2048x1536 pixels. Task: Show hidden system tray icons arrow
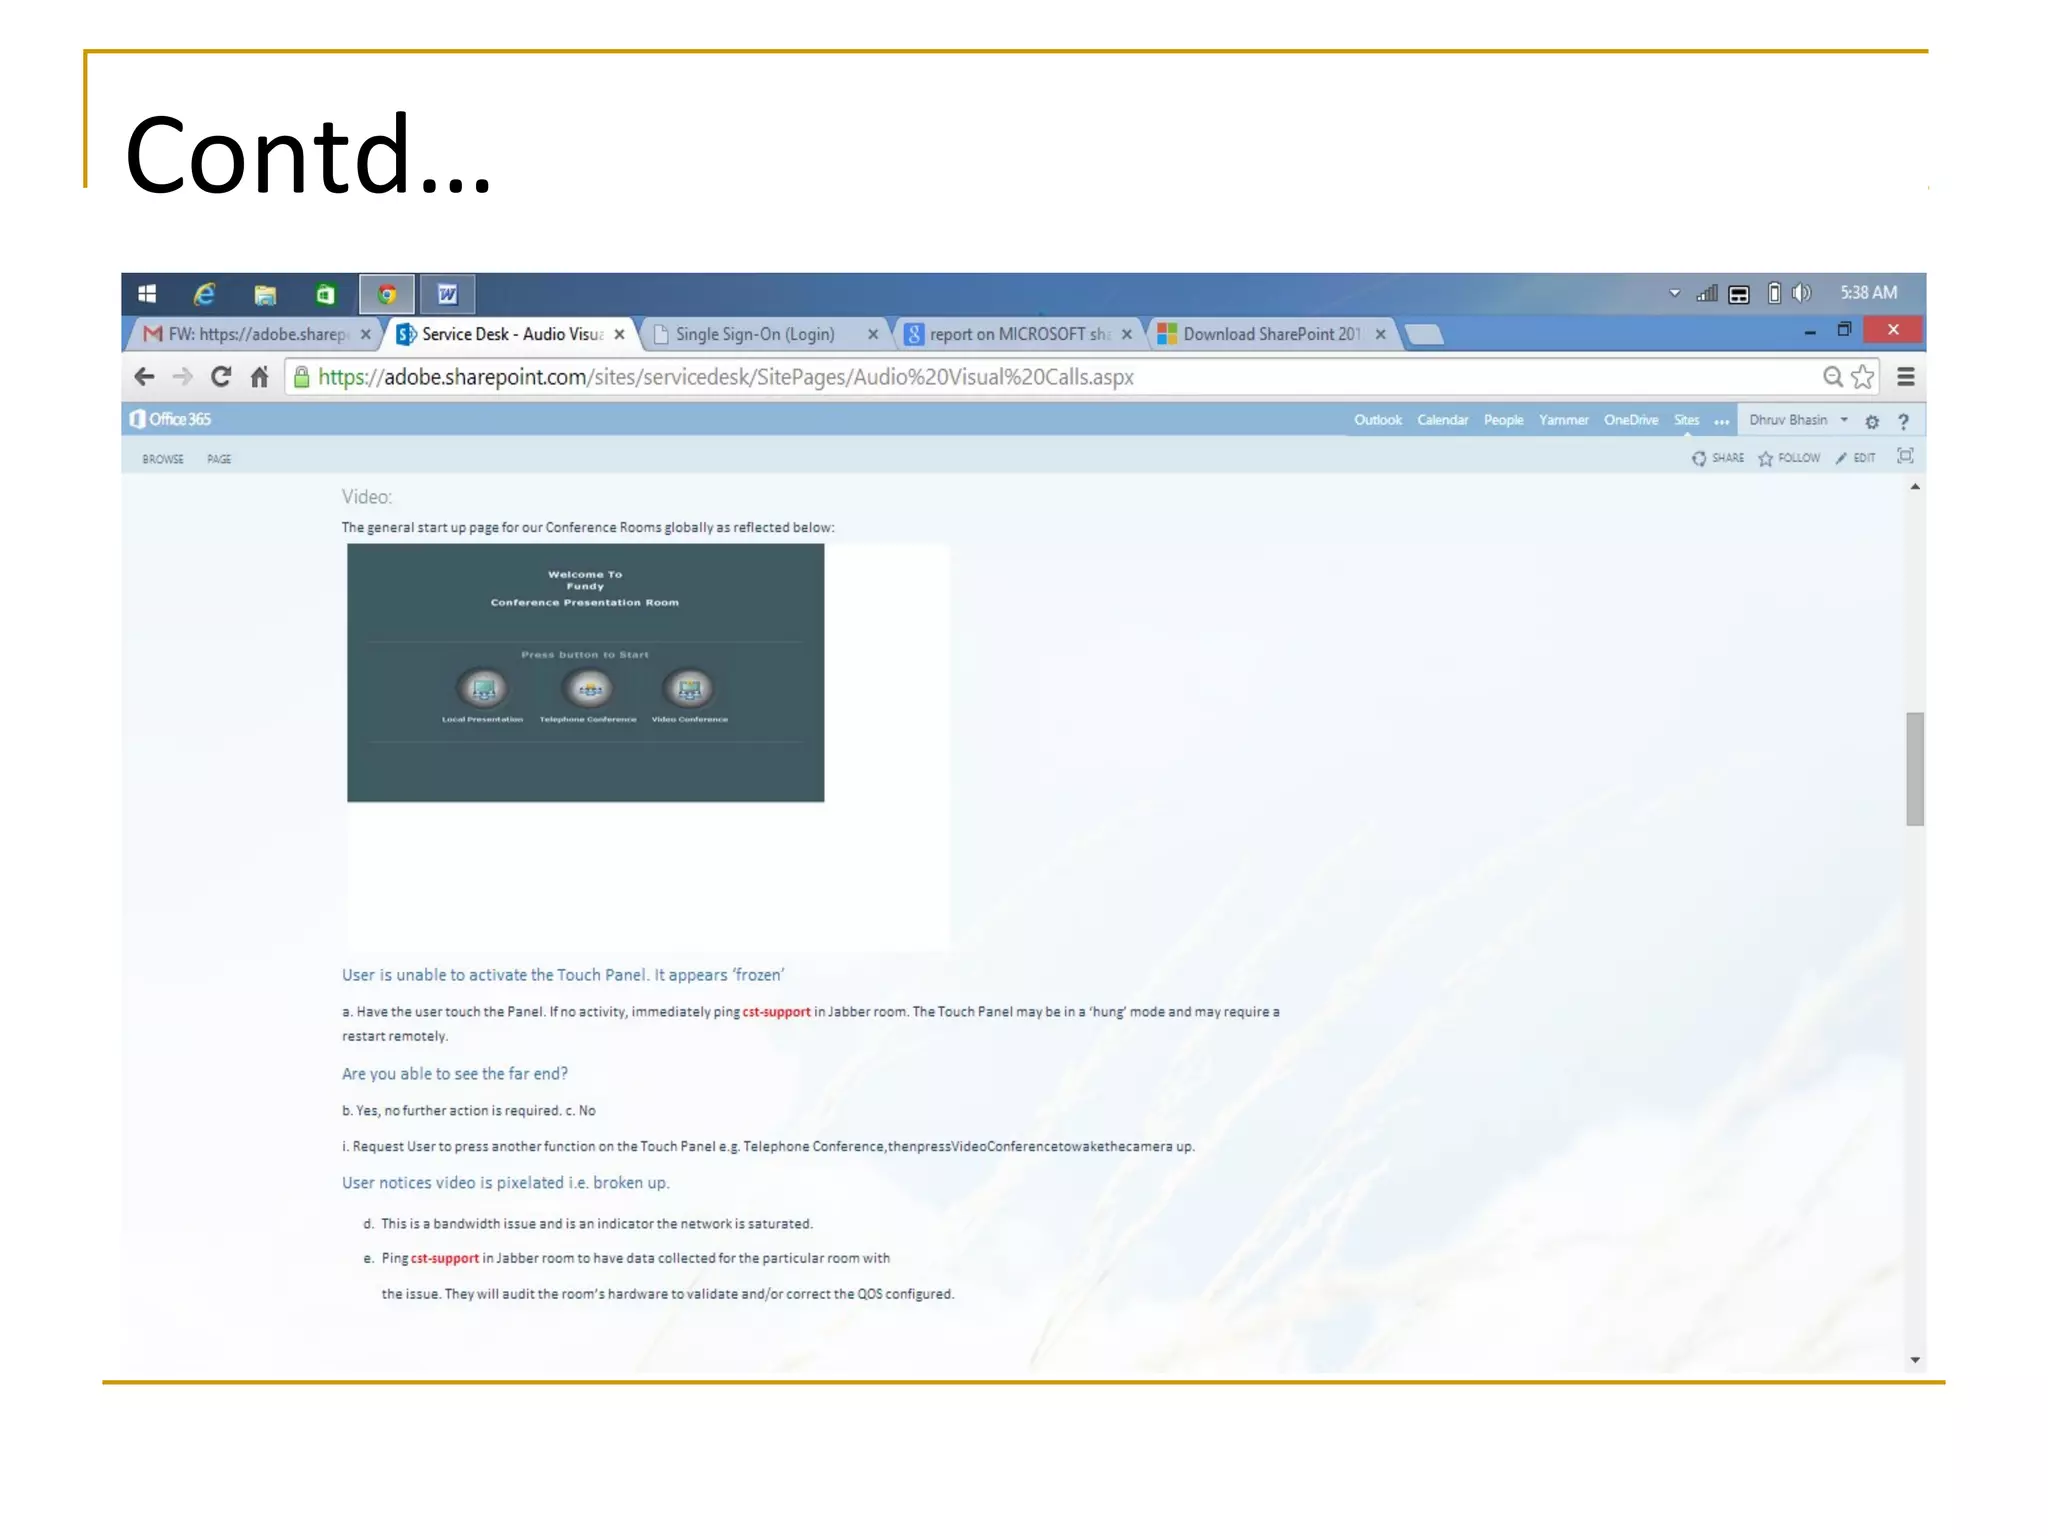(1674, 293)
